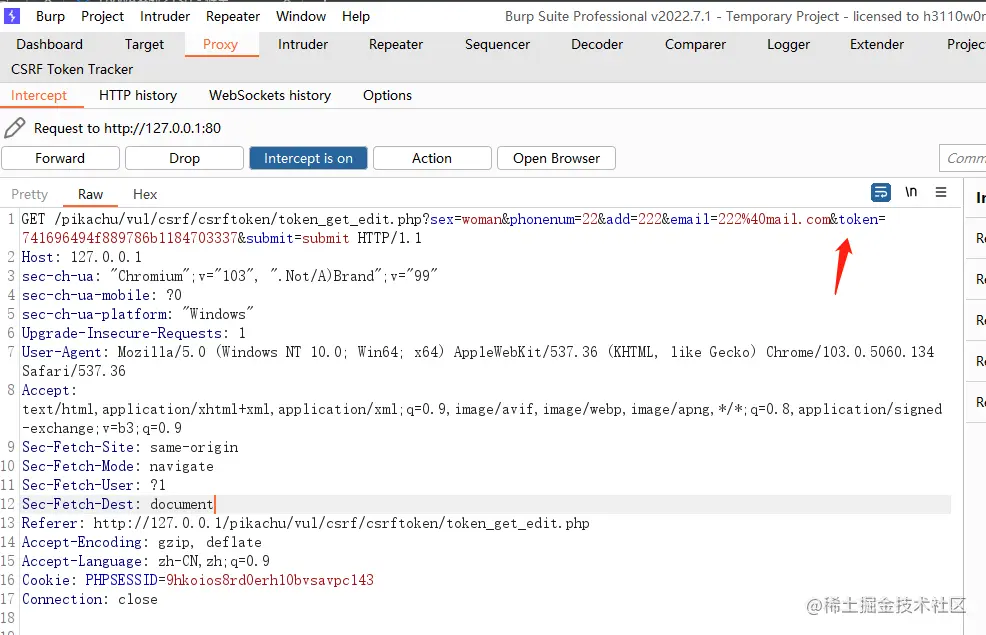Select the Proxy tab

[x=220, y=44]
